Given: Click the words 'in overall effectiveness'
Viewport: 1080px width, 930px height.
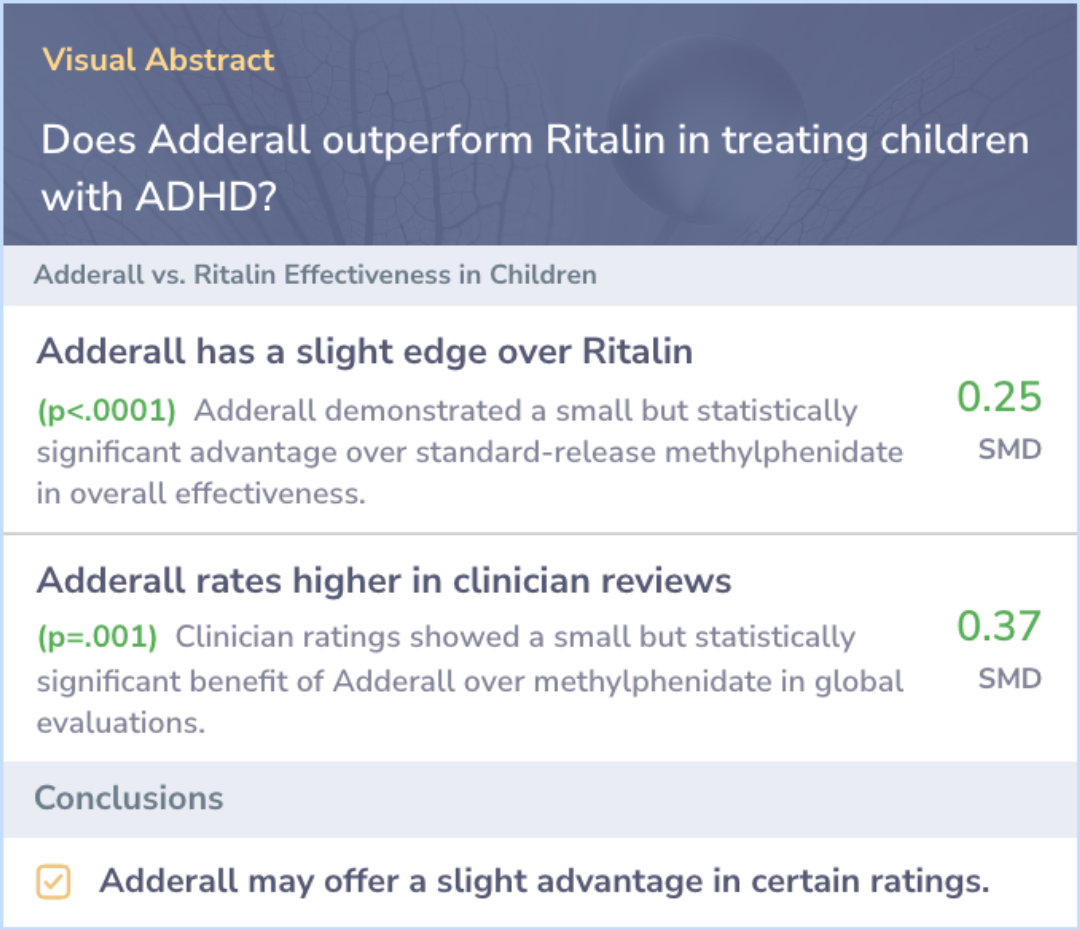Looking at the screenshot, I should point(200,494).
